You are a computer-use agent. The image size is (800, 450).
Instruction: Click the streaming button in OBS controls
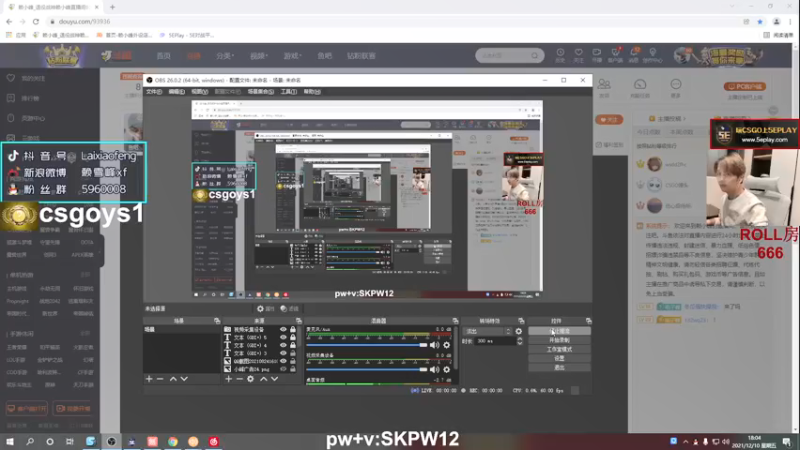click(x=559, y=331)
